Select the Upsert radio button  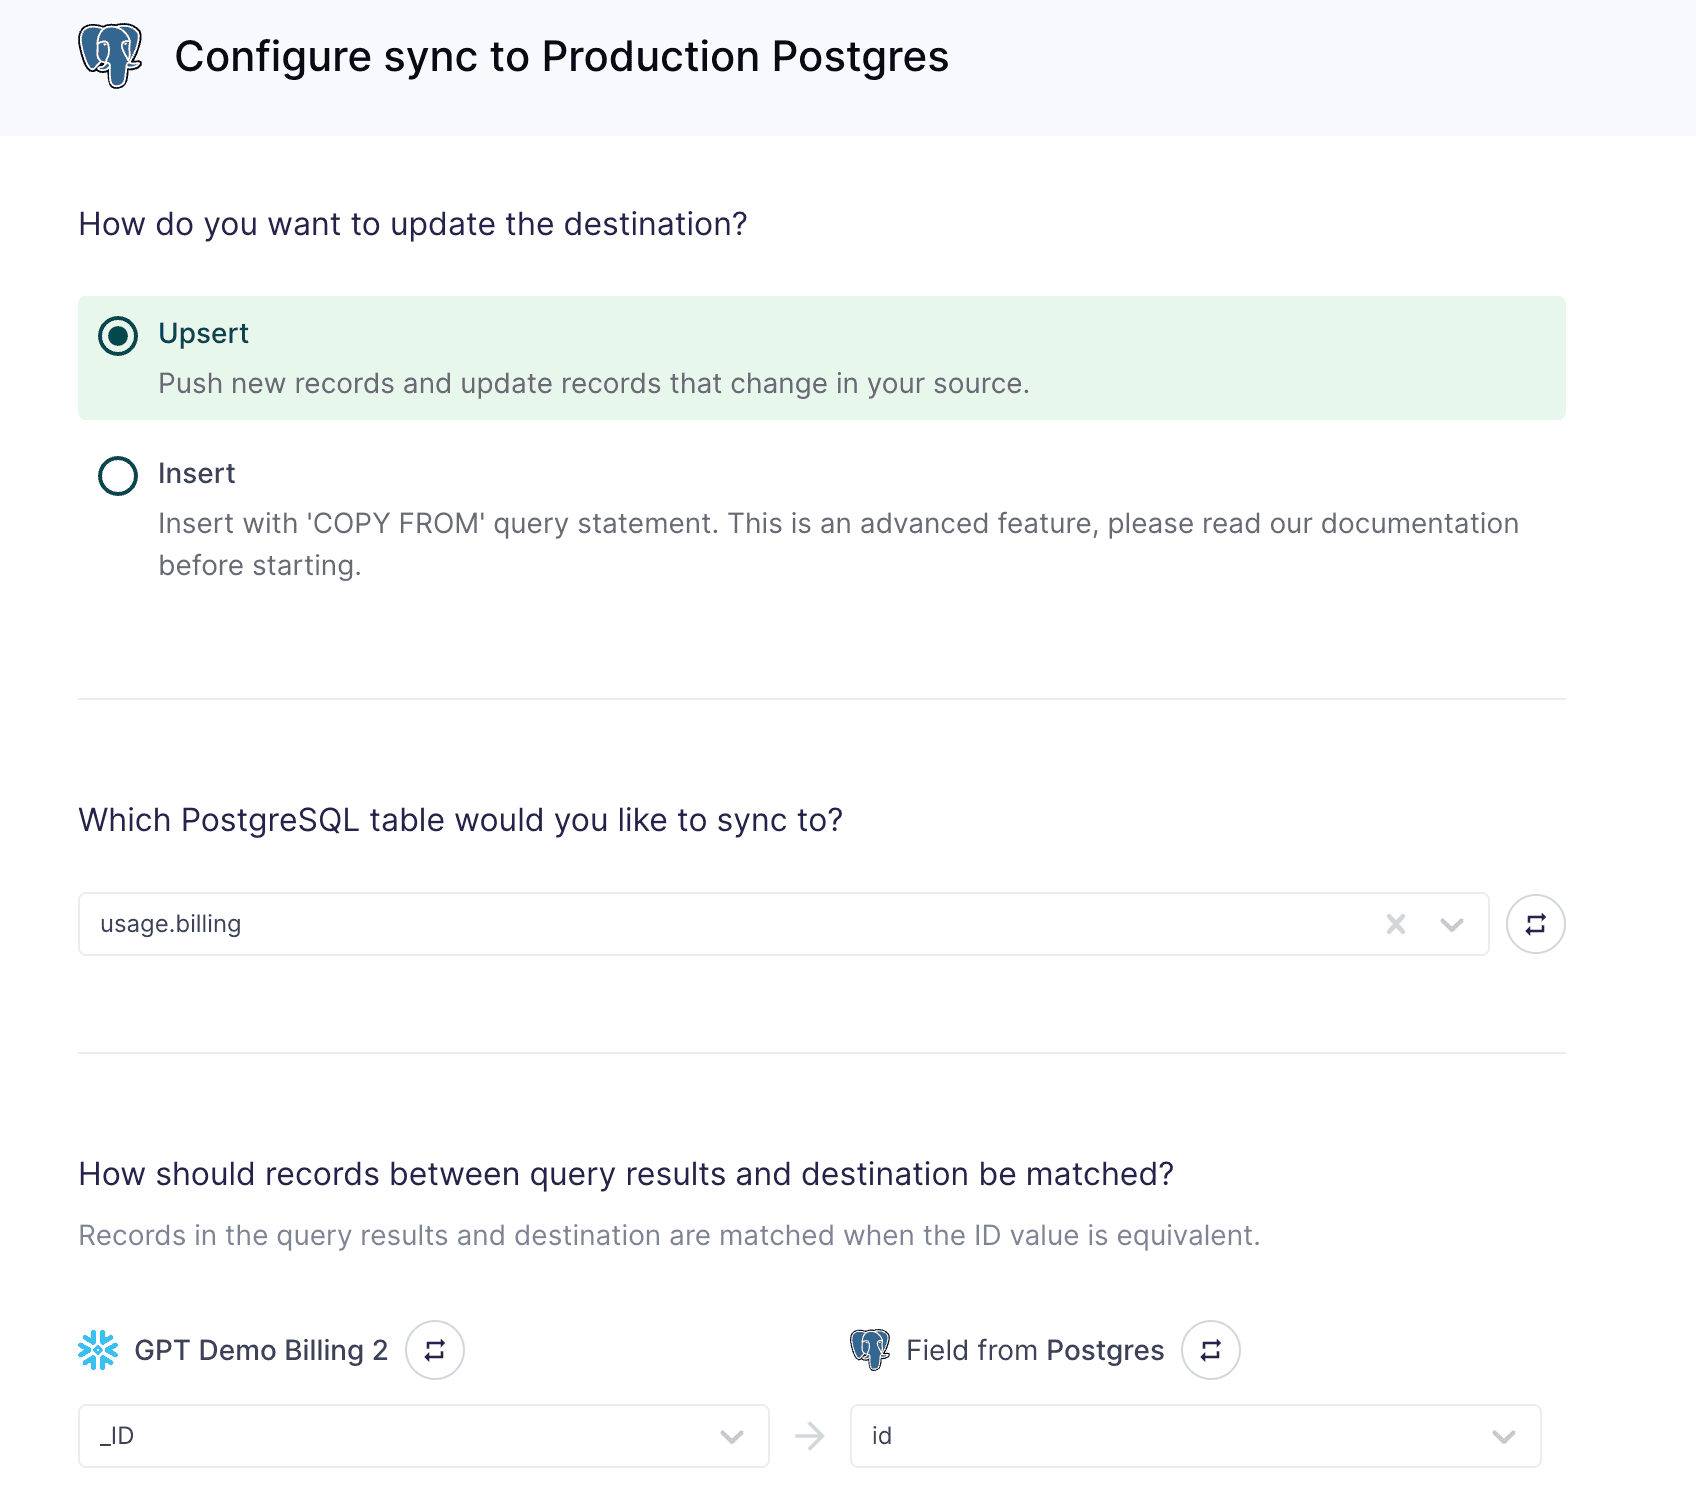(x=117, y=336)
